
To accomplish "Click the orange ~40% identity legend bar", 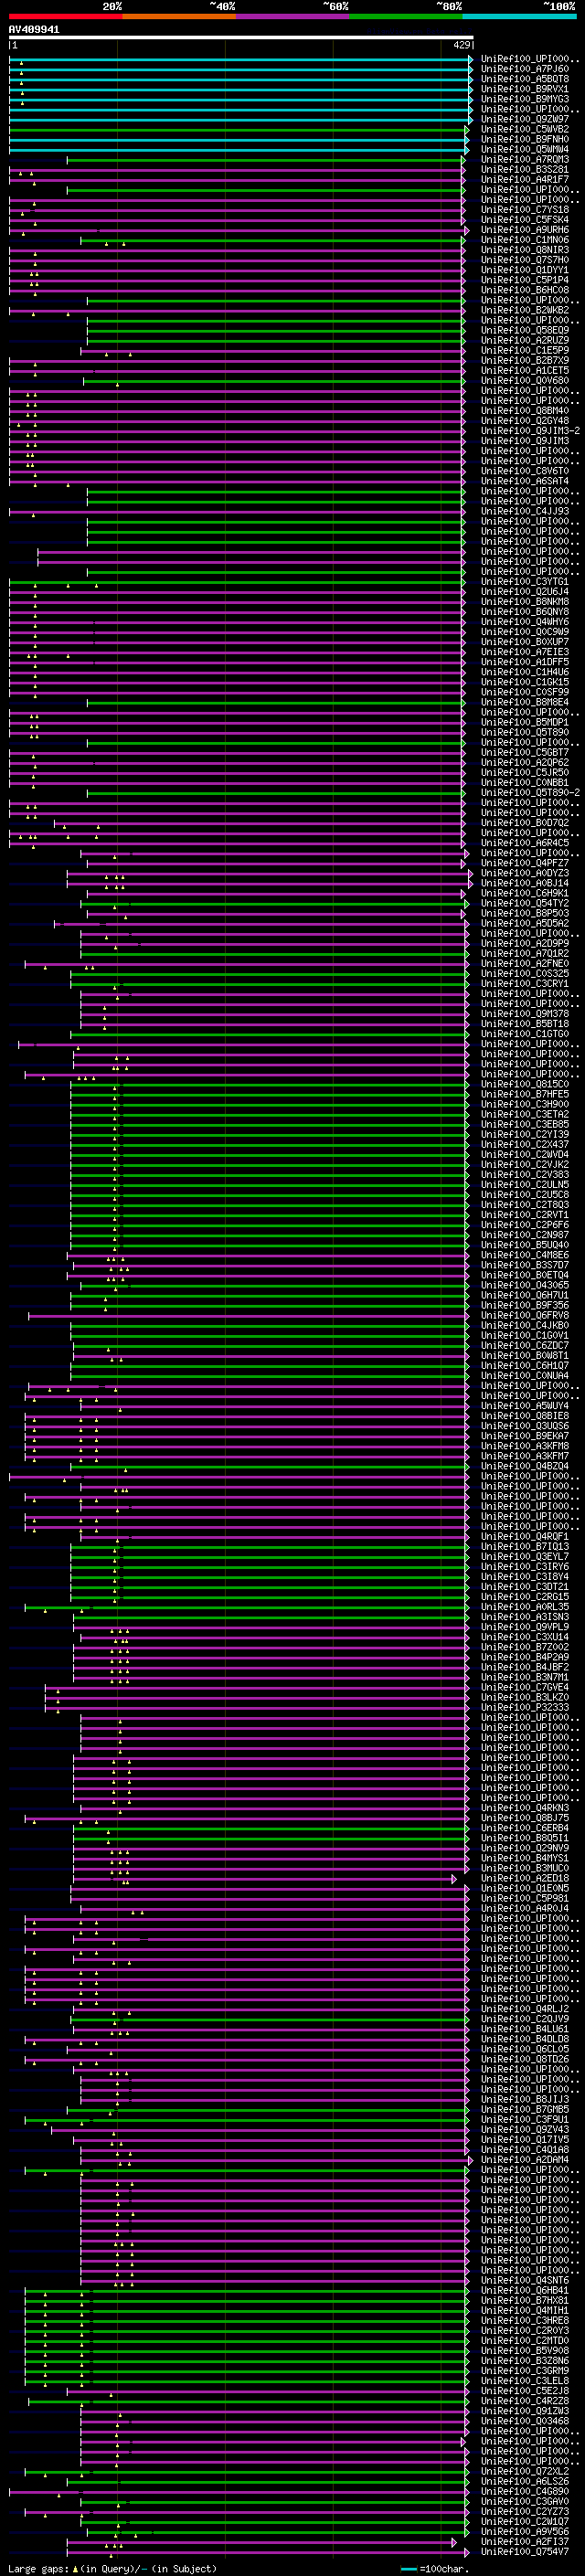I will coord(179,16).
